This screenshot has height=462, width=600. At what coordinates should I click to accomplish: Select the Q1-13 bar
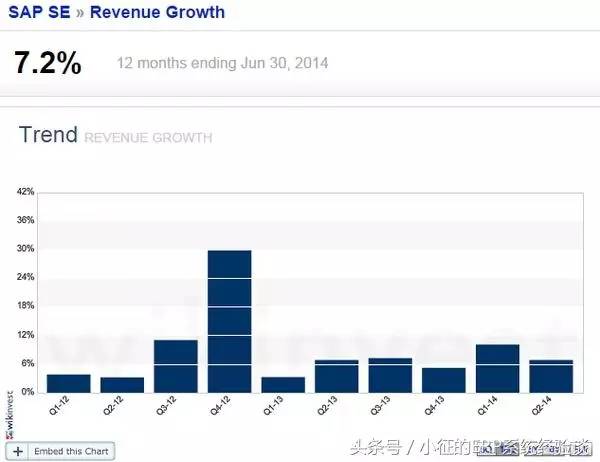click(x=283, y=384)
